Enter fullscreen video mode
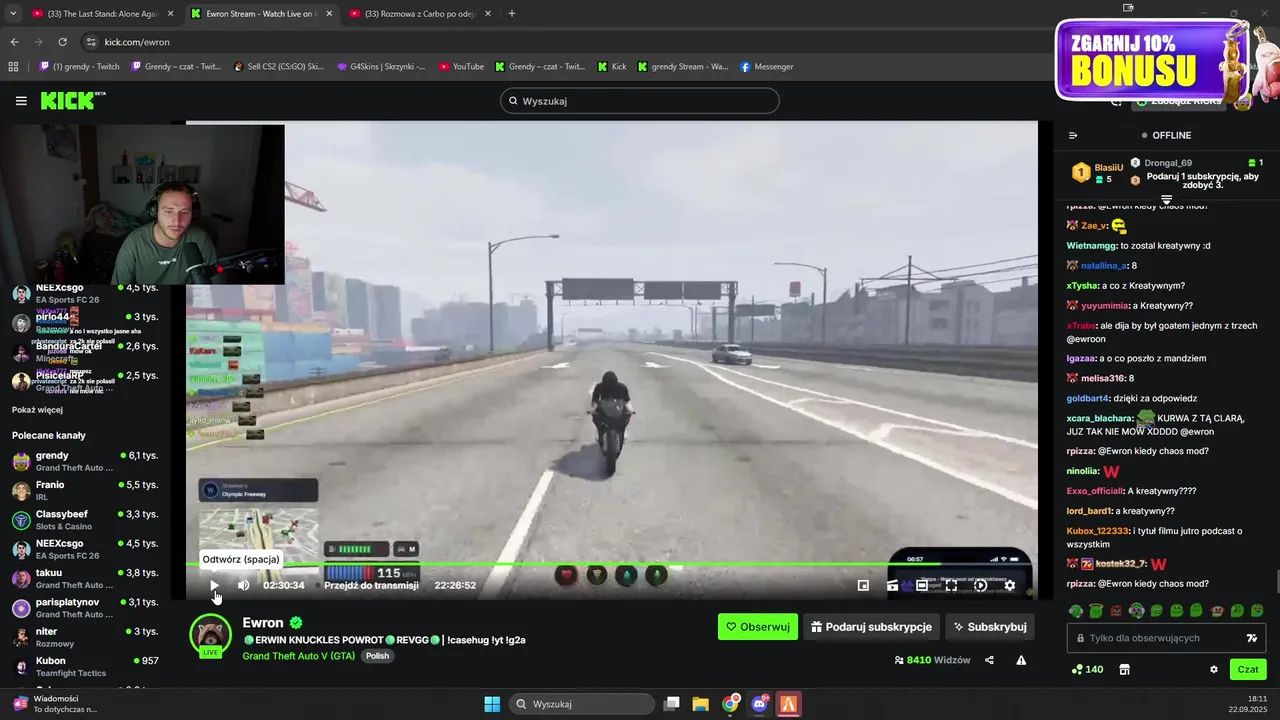1280x720 pixels. pyautogui.click(x=951, y=586)
